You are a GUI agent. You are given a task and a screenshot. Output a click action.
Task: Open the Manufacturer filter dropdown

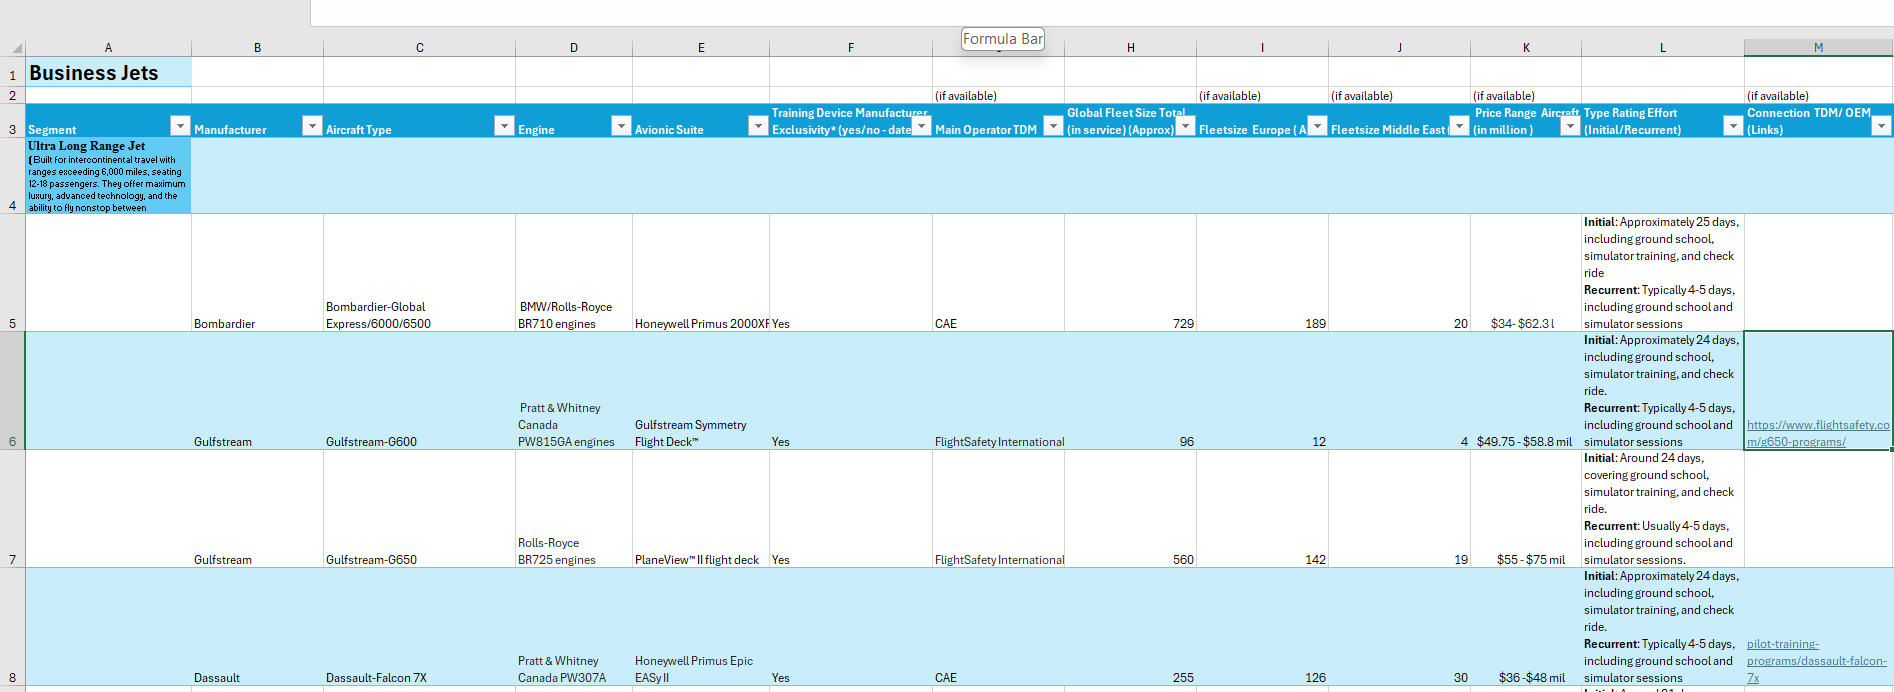(x=312, y=126)
